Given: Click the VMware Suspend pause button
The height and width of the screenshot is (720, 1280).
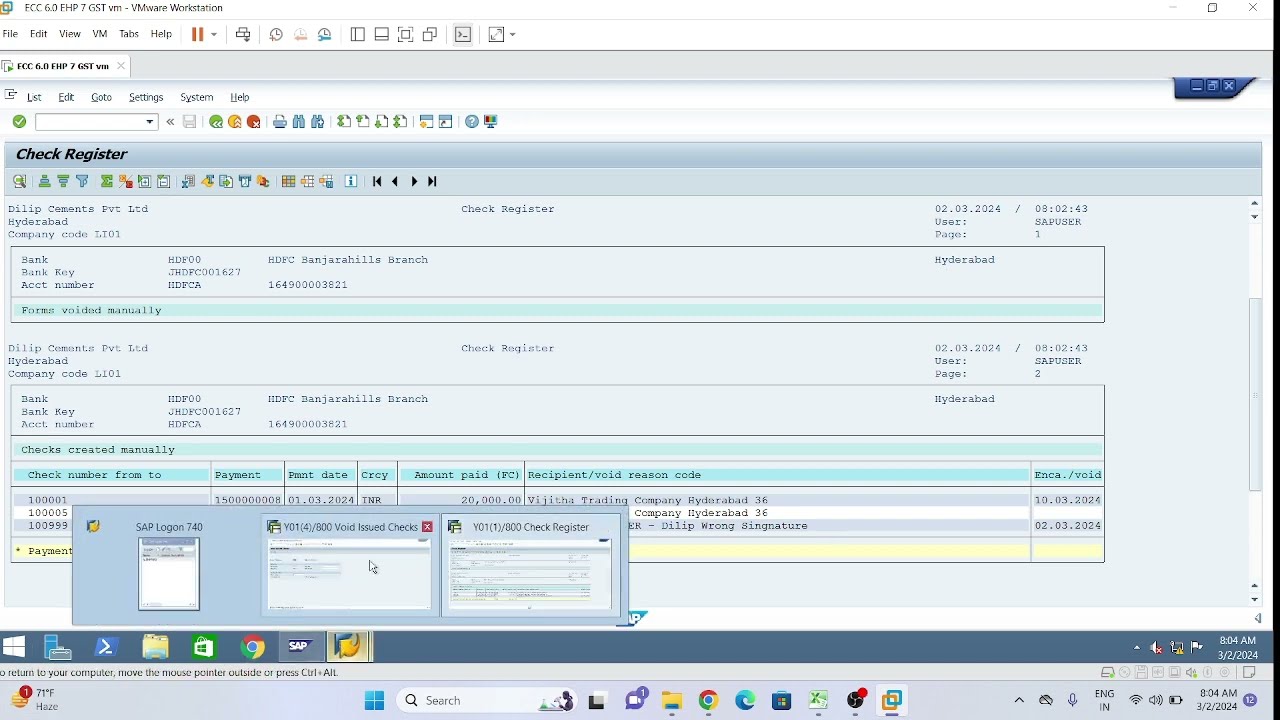Looking at the screenshot, I should click(198, 35).
